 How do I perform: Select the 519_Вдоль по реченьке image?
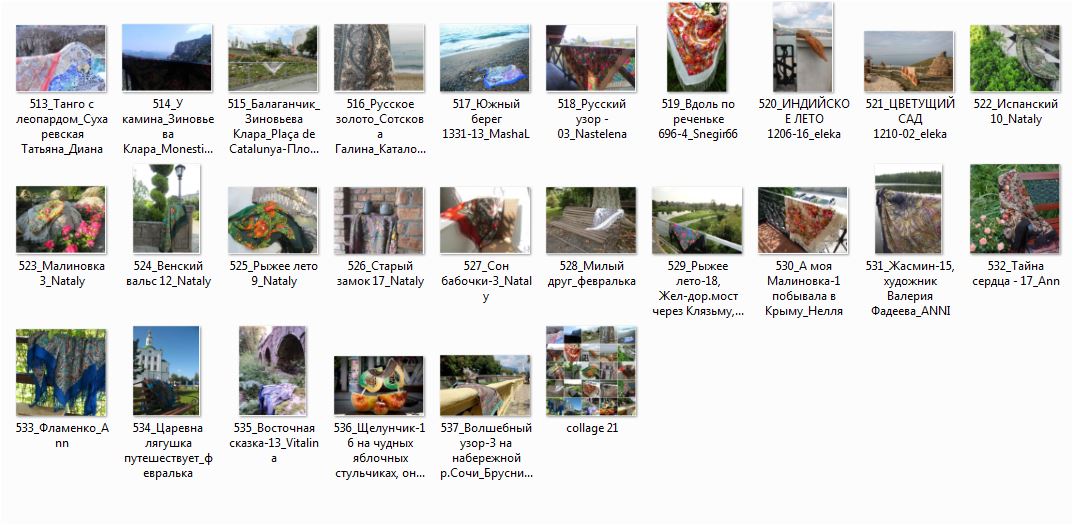pos(697,47)
